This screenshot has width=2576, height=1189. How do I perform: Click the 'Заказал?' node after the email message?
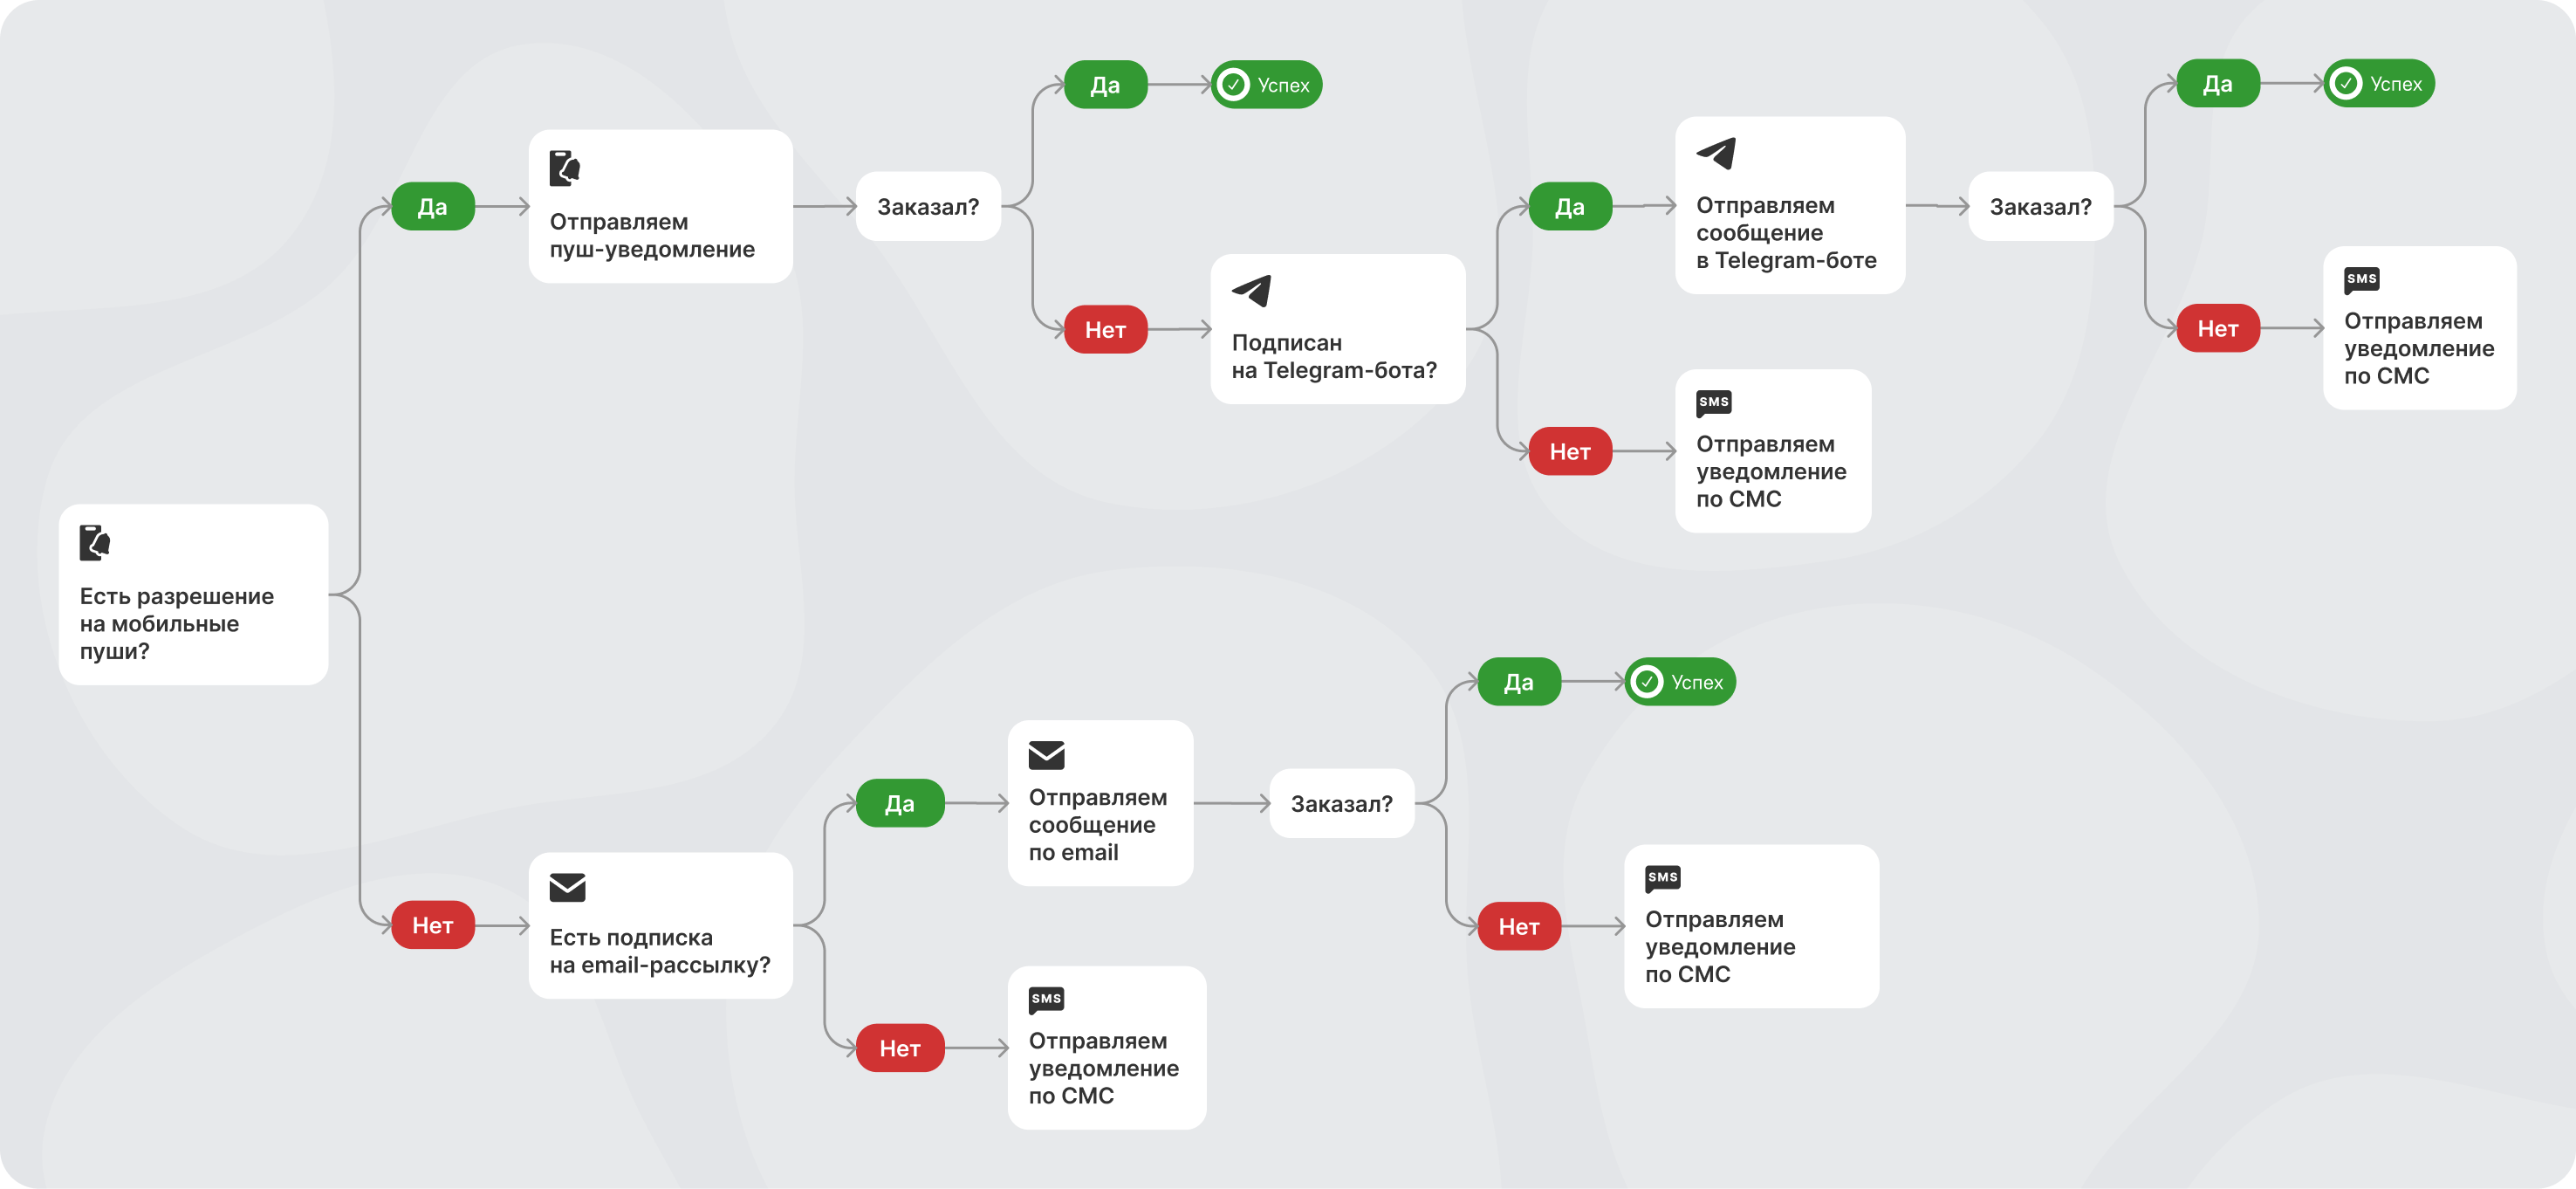click(x=1341, y=803)
